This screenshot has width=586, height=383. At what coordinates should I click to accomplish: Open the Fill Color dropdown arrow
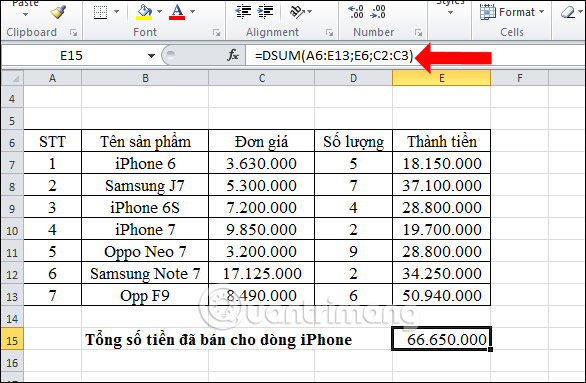coord(159,12)
